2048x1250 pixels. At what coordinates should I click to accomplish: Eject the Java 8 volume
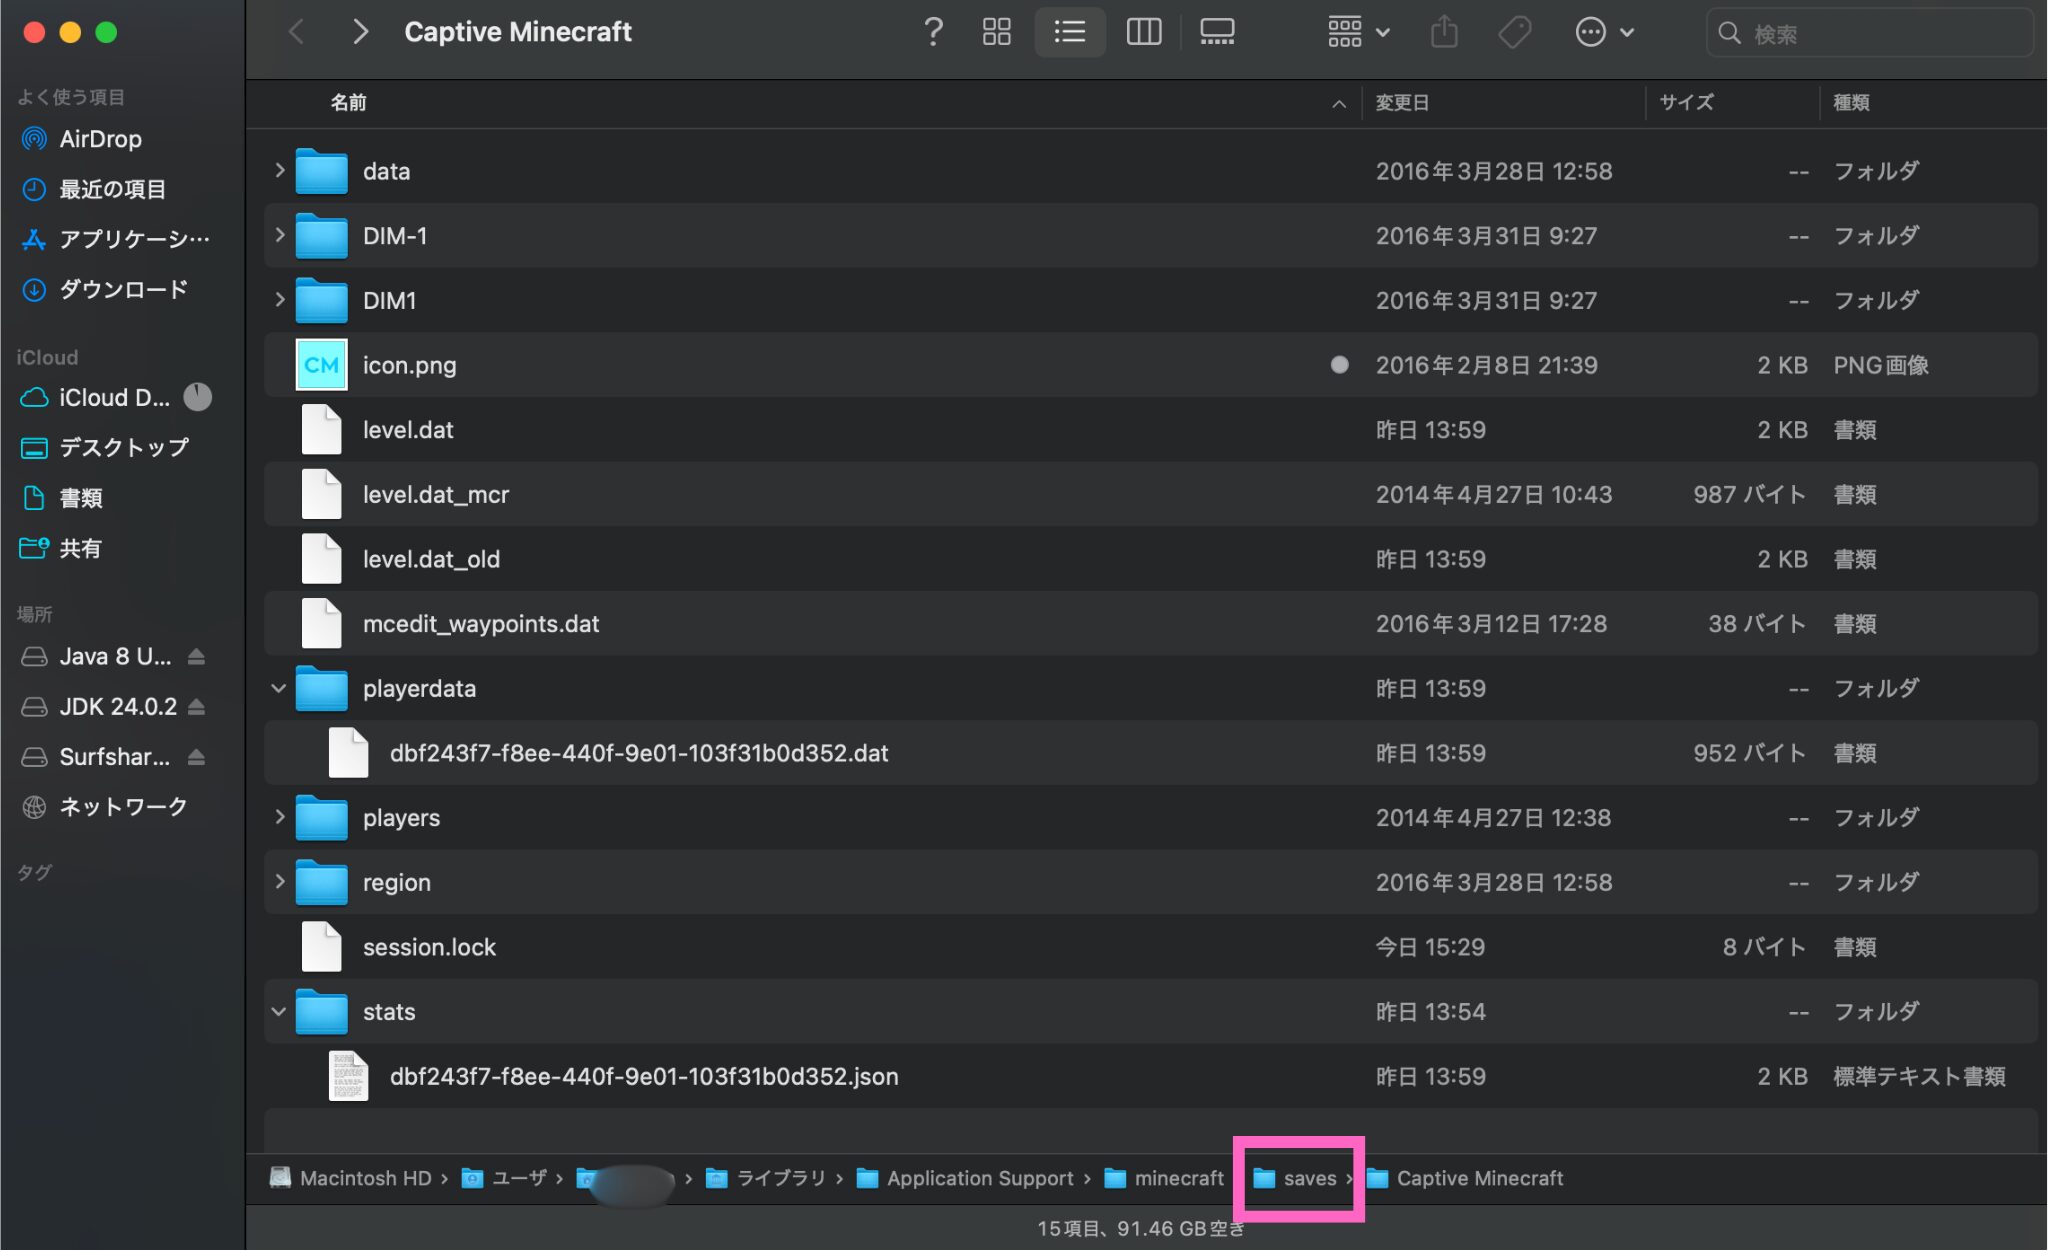click(197, 657)
